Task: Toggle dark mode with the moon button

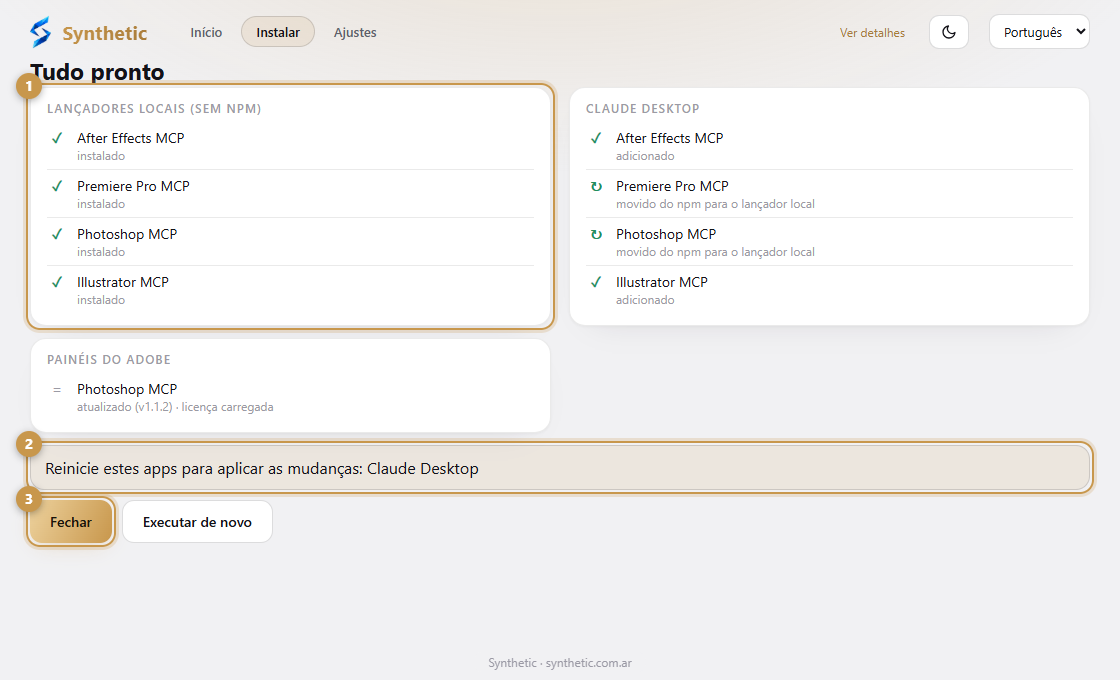Action: pos(949,32)
